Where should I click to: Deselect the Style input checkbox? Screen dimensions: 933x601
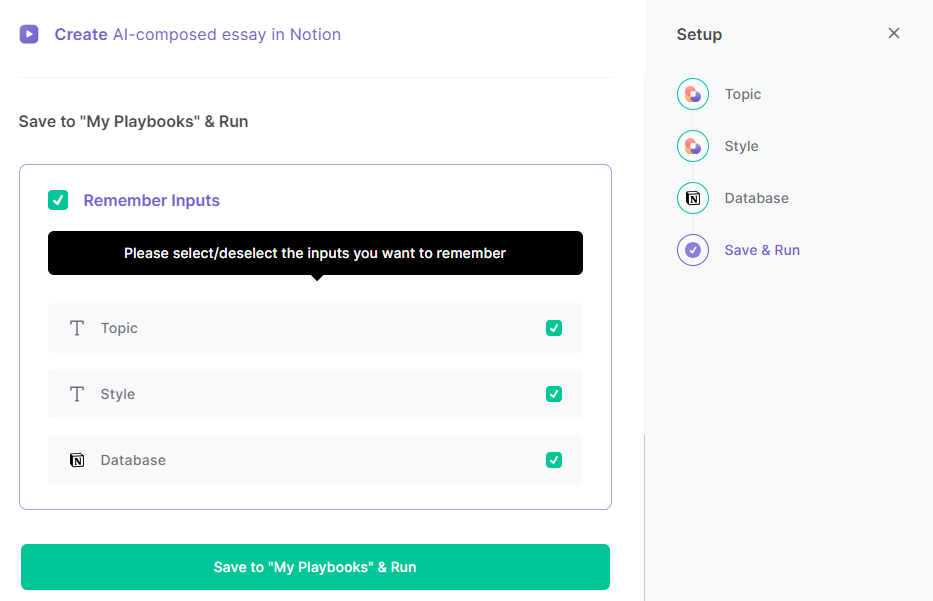coord(554,393)
